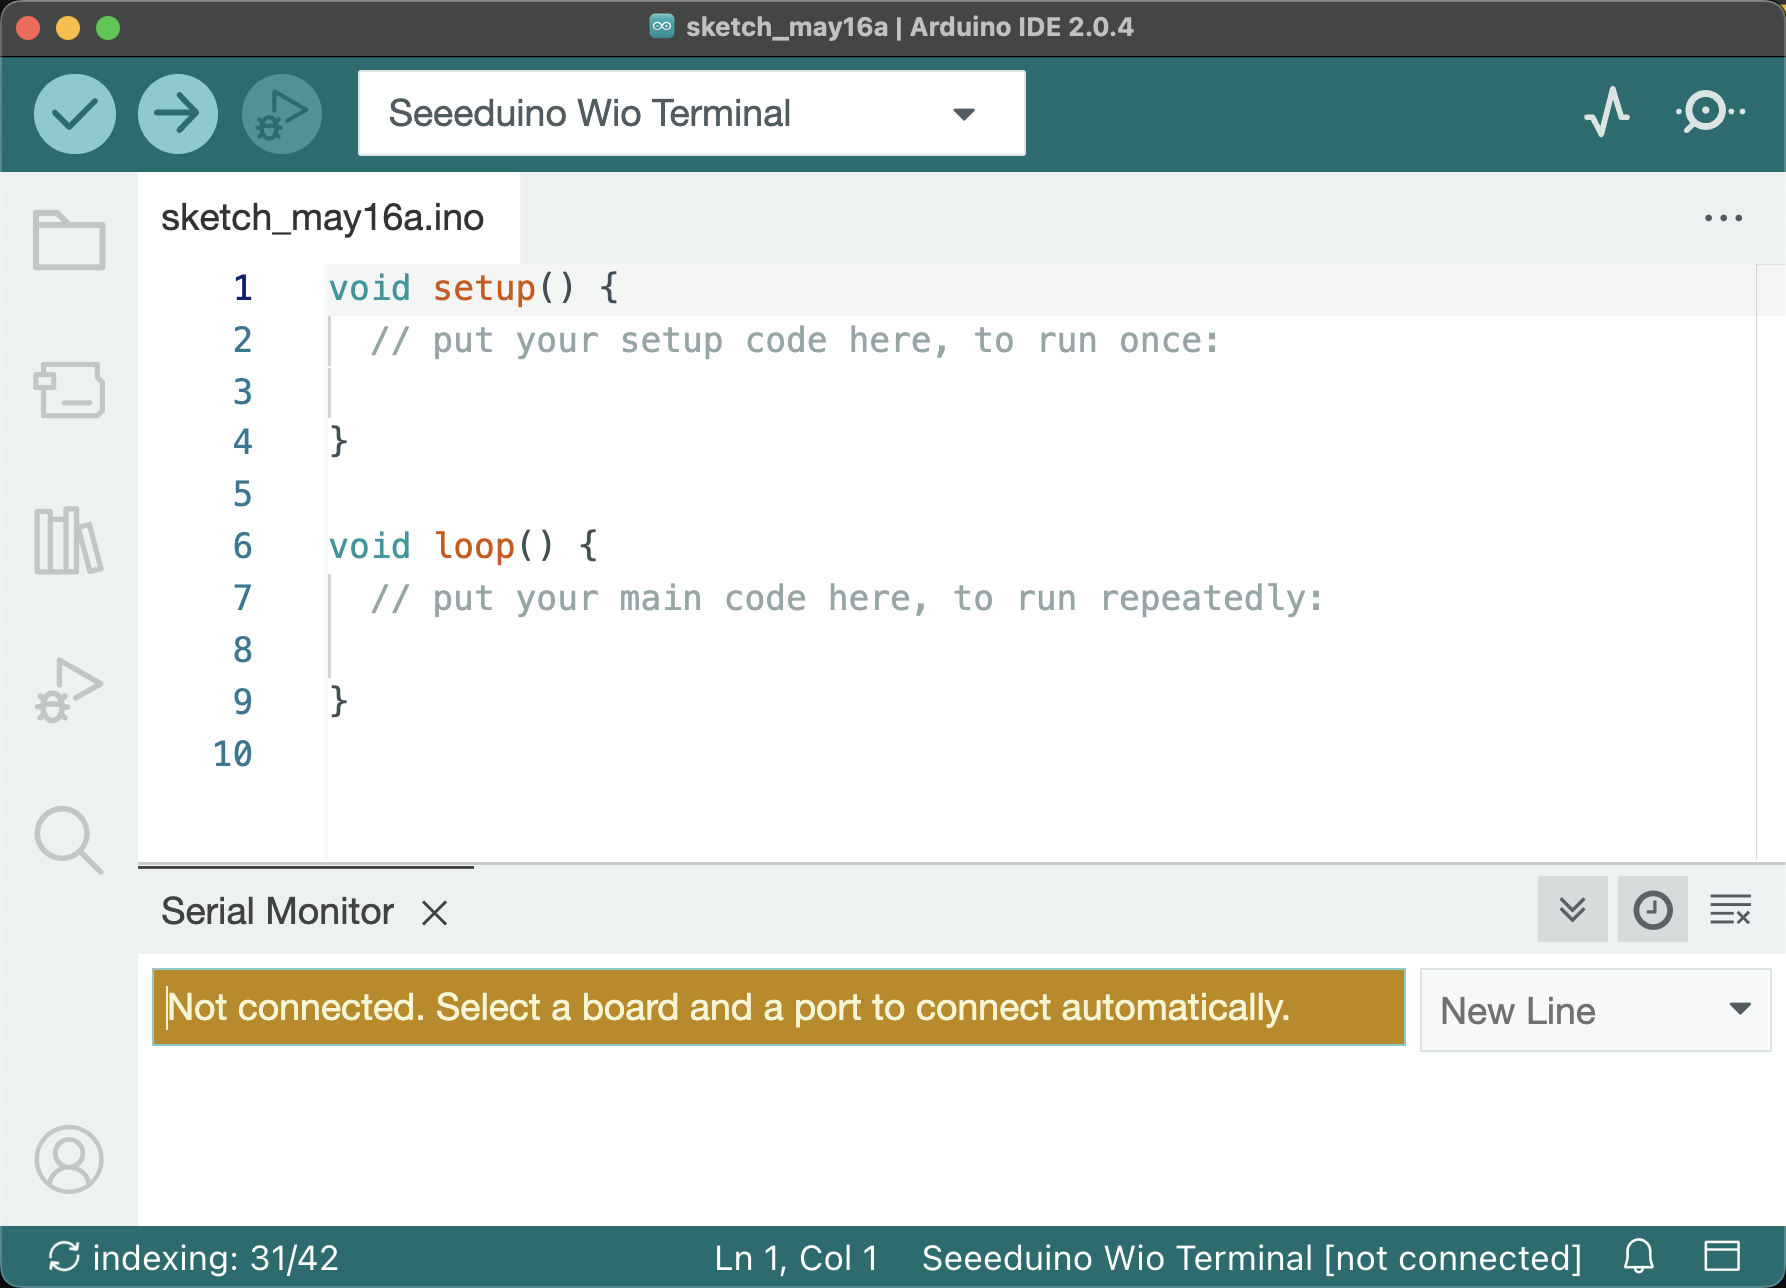Click the setup comment on line 2

click(x=795, y=340)
